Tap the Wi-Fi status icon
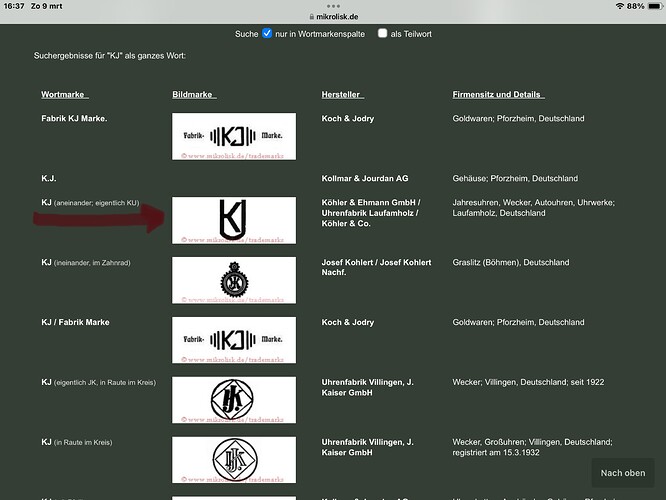This screenshot has height=500, width=666. click(x=619, y=6)
